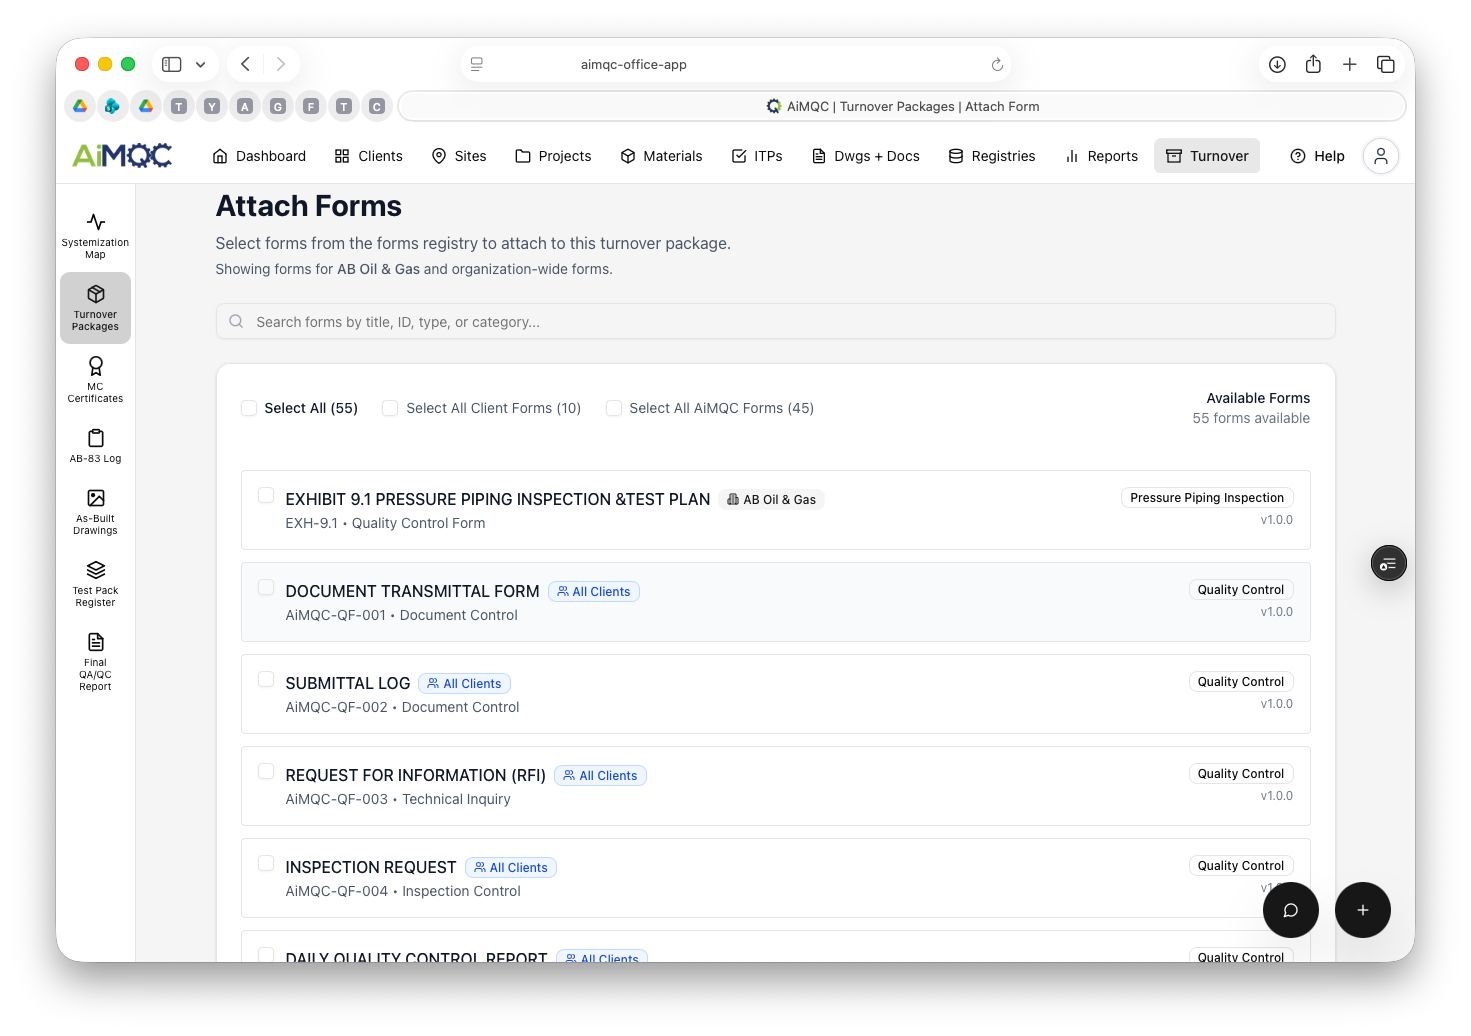
Task: Click the floating plus add button
Action: (x=1362, y=910)
